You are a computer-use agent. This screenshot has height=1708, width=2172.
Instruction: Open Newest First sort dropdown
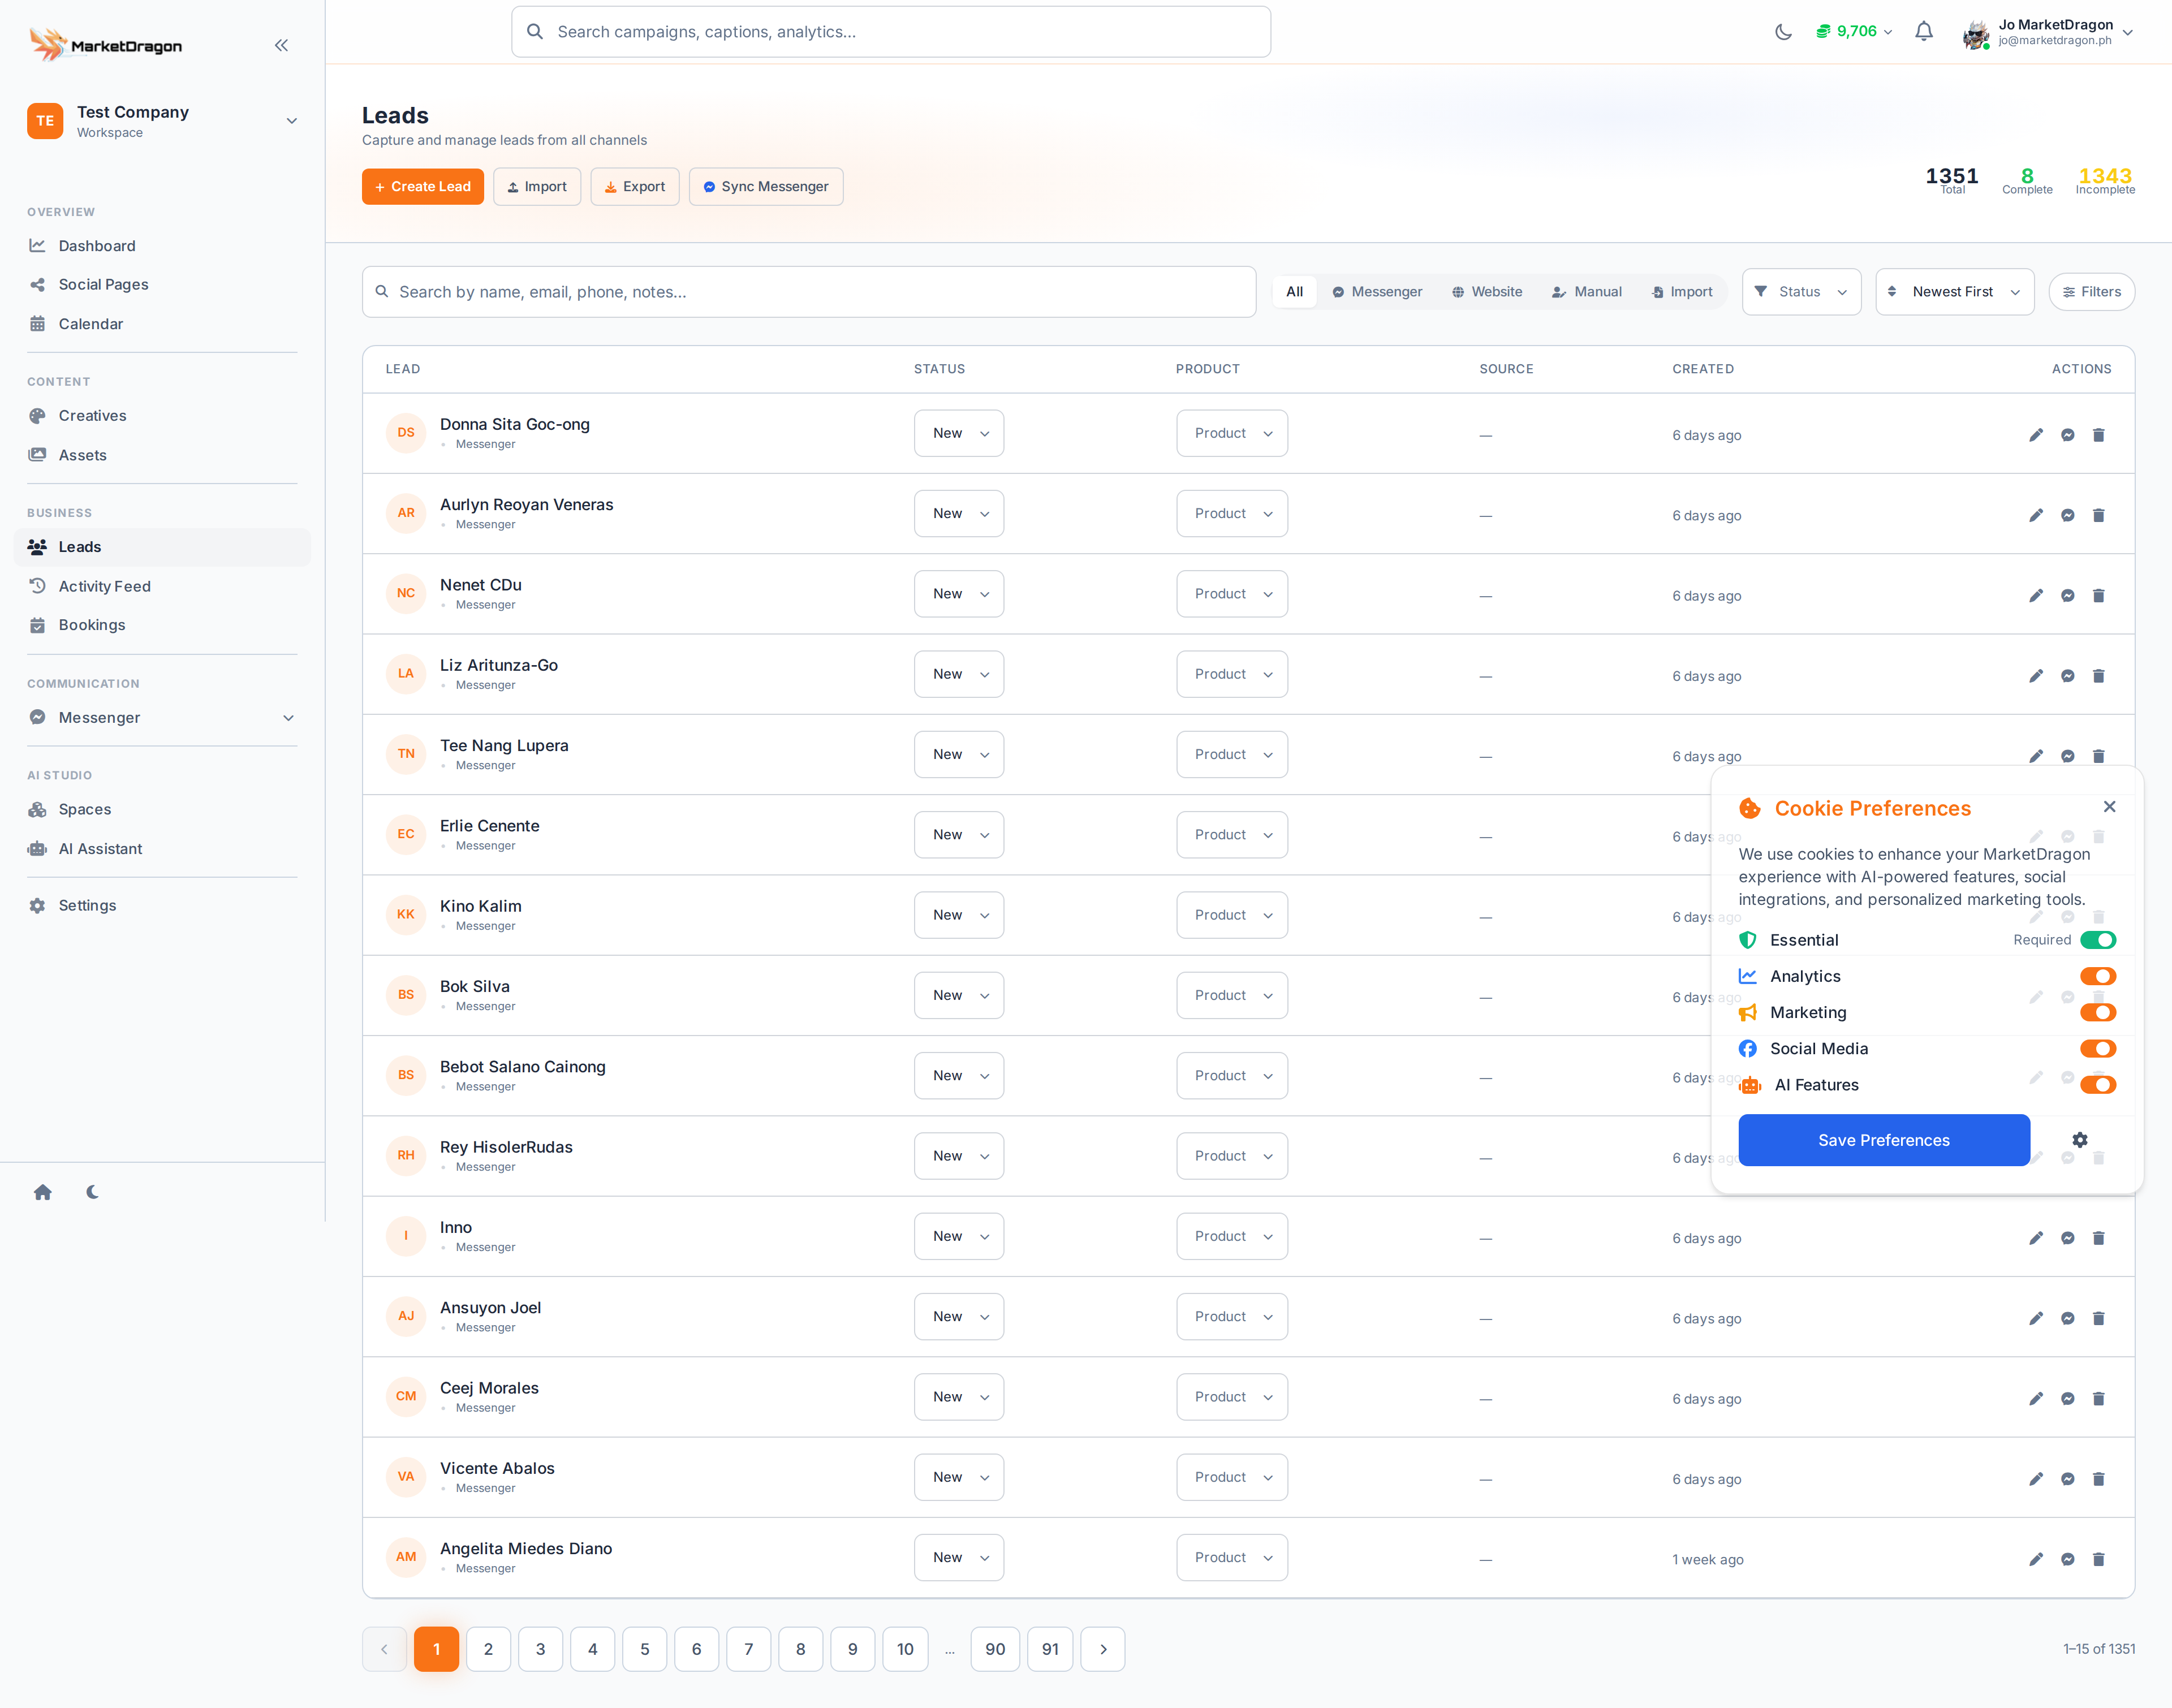coord(1954,292)
